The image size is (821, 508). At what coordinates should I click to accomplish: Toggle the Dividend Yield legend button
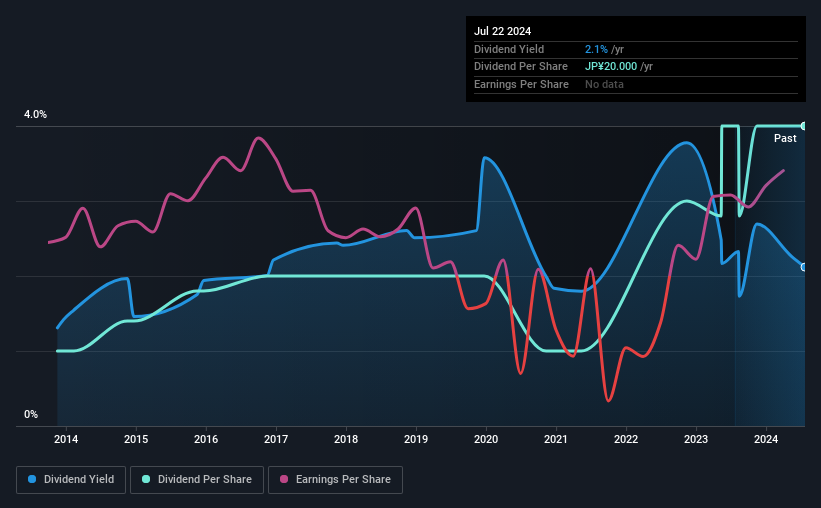[x=71, y=480]
